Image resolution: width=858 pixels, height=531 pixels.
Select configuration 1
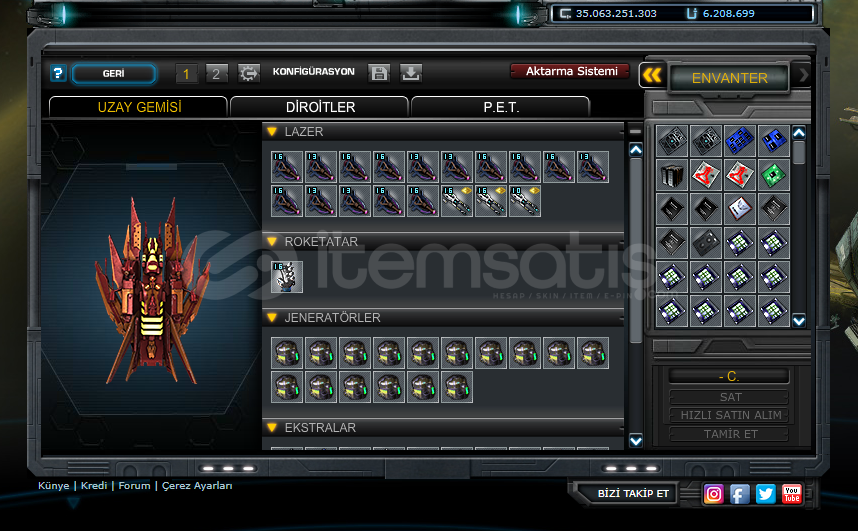pos(187,73)
